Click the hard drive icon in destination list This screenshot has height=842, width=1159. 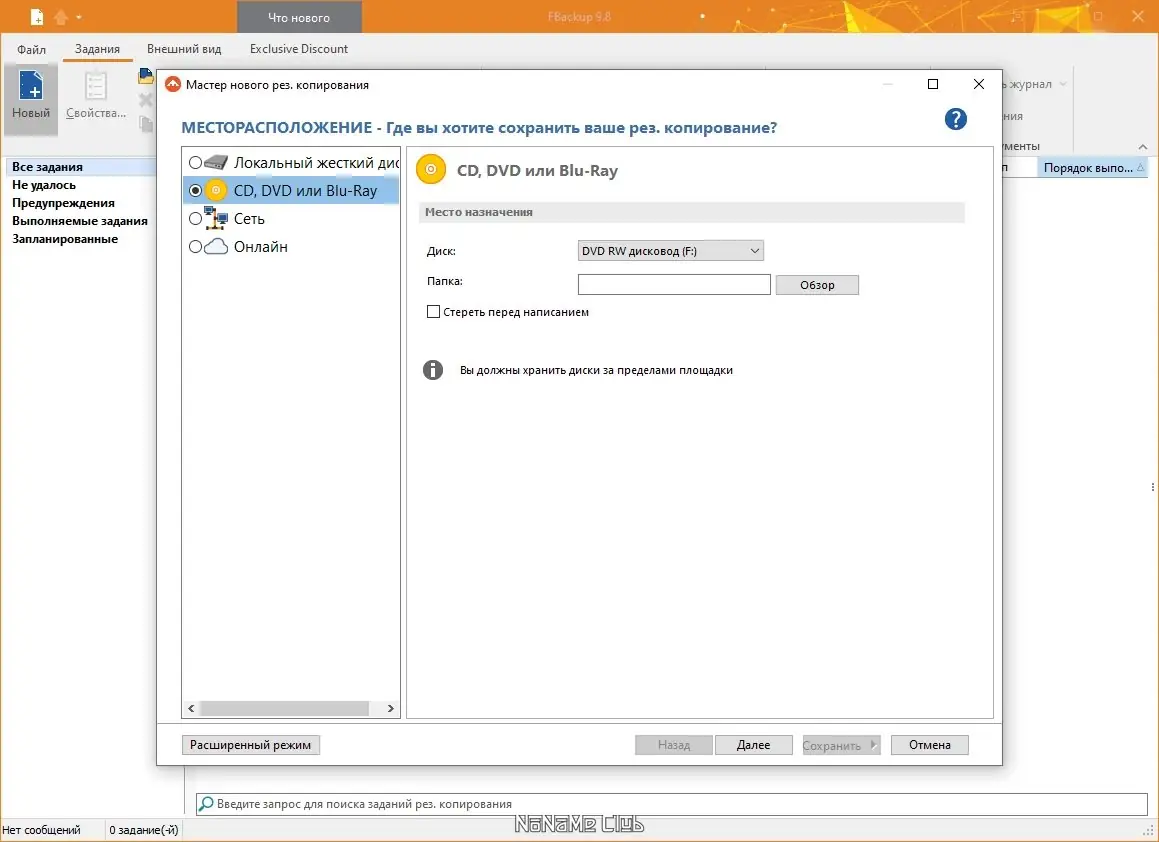click(216, 163)
